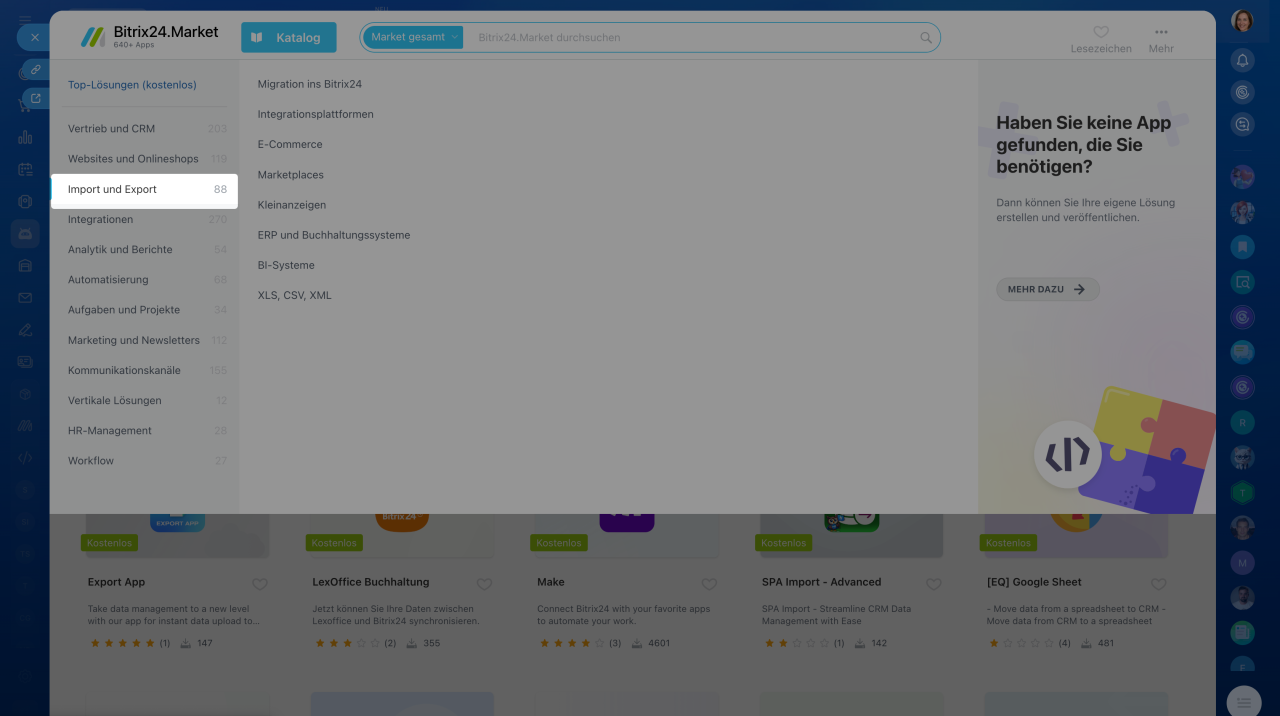The height and width of the screenshot is (716, 1280).
Task: Open BI-Systeme subcategory
Action: tap(286, 265)
